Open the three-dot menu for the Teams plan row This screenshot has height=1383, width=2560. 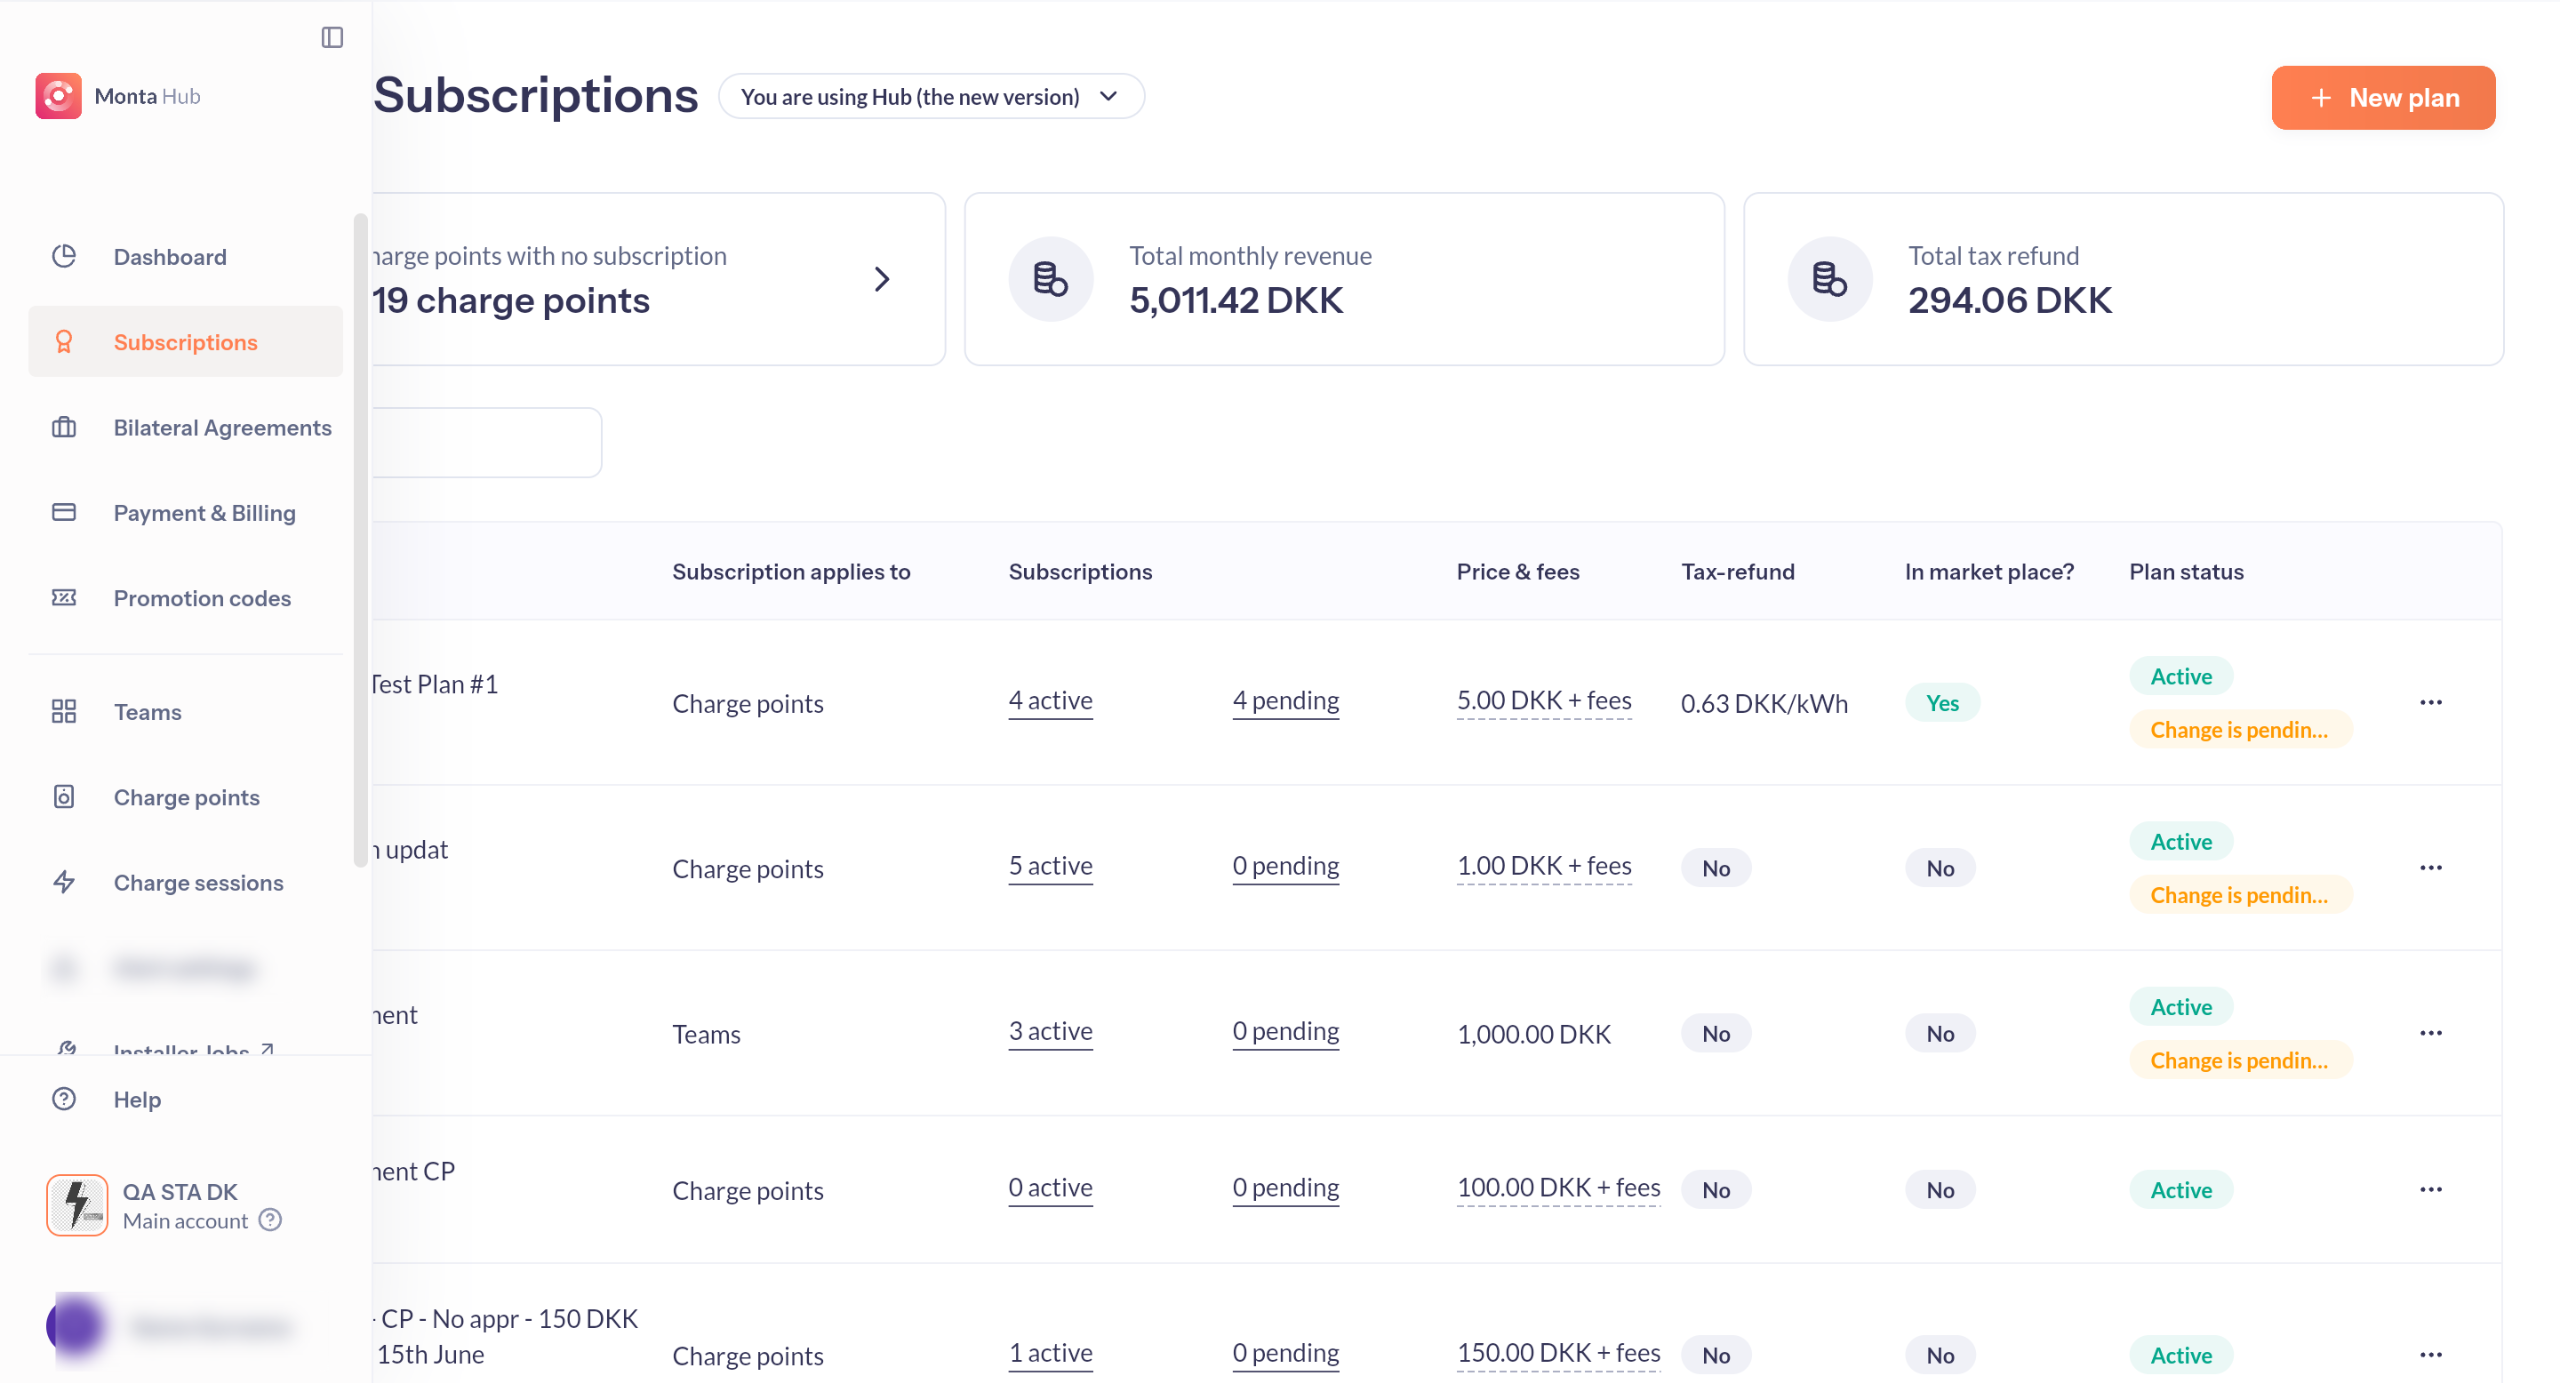click(x=2430, y=1033)
